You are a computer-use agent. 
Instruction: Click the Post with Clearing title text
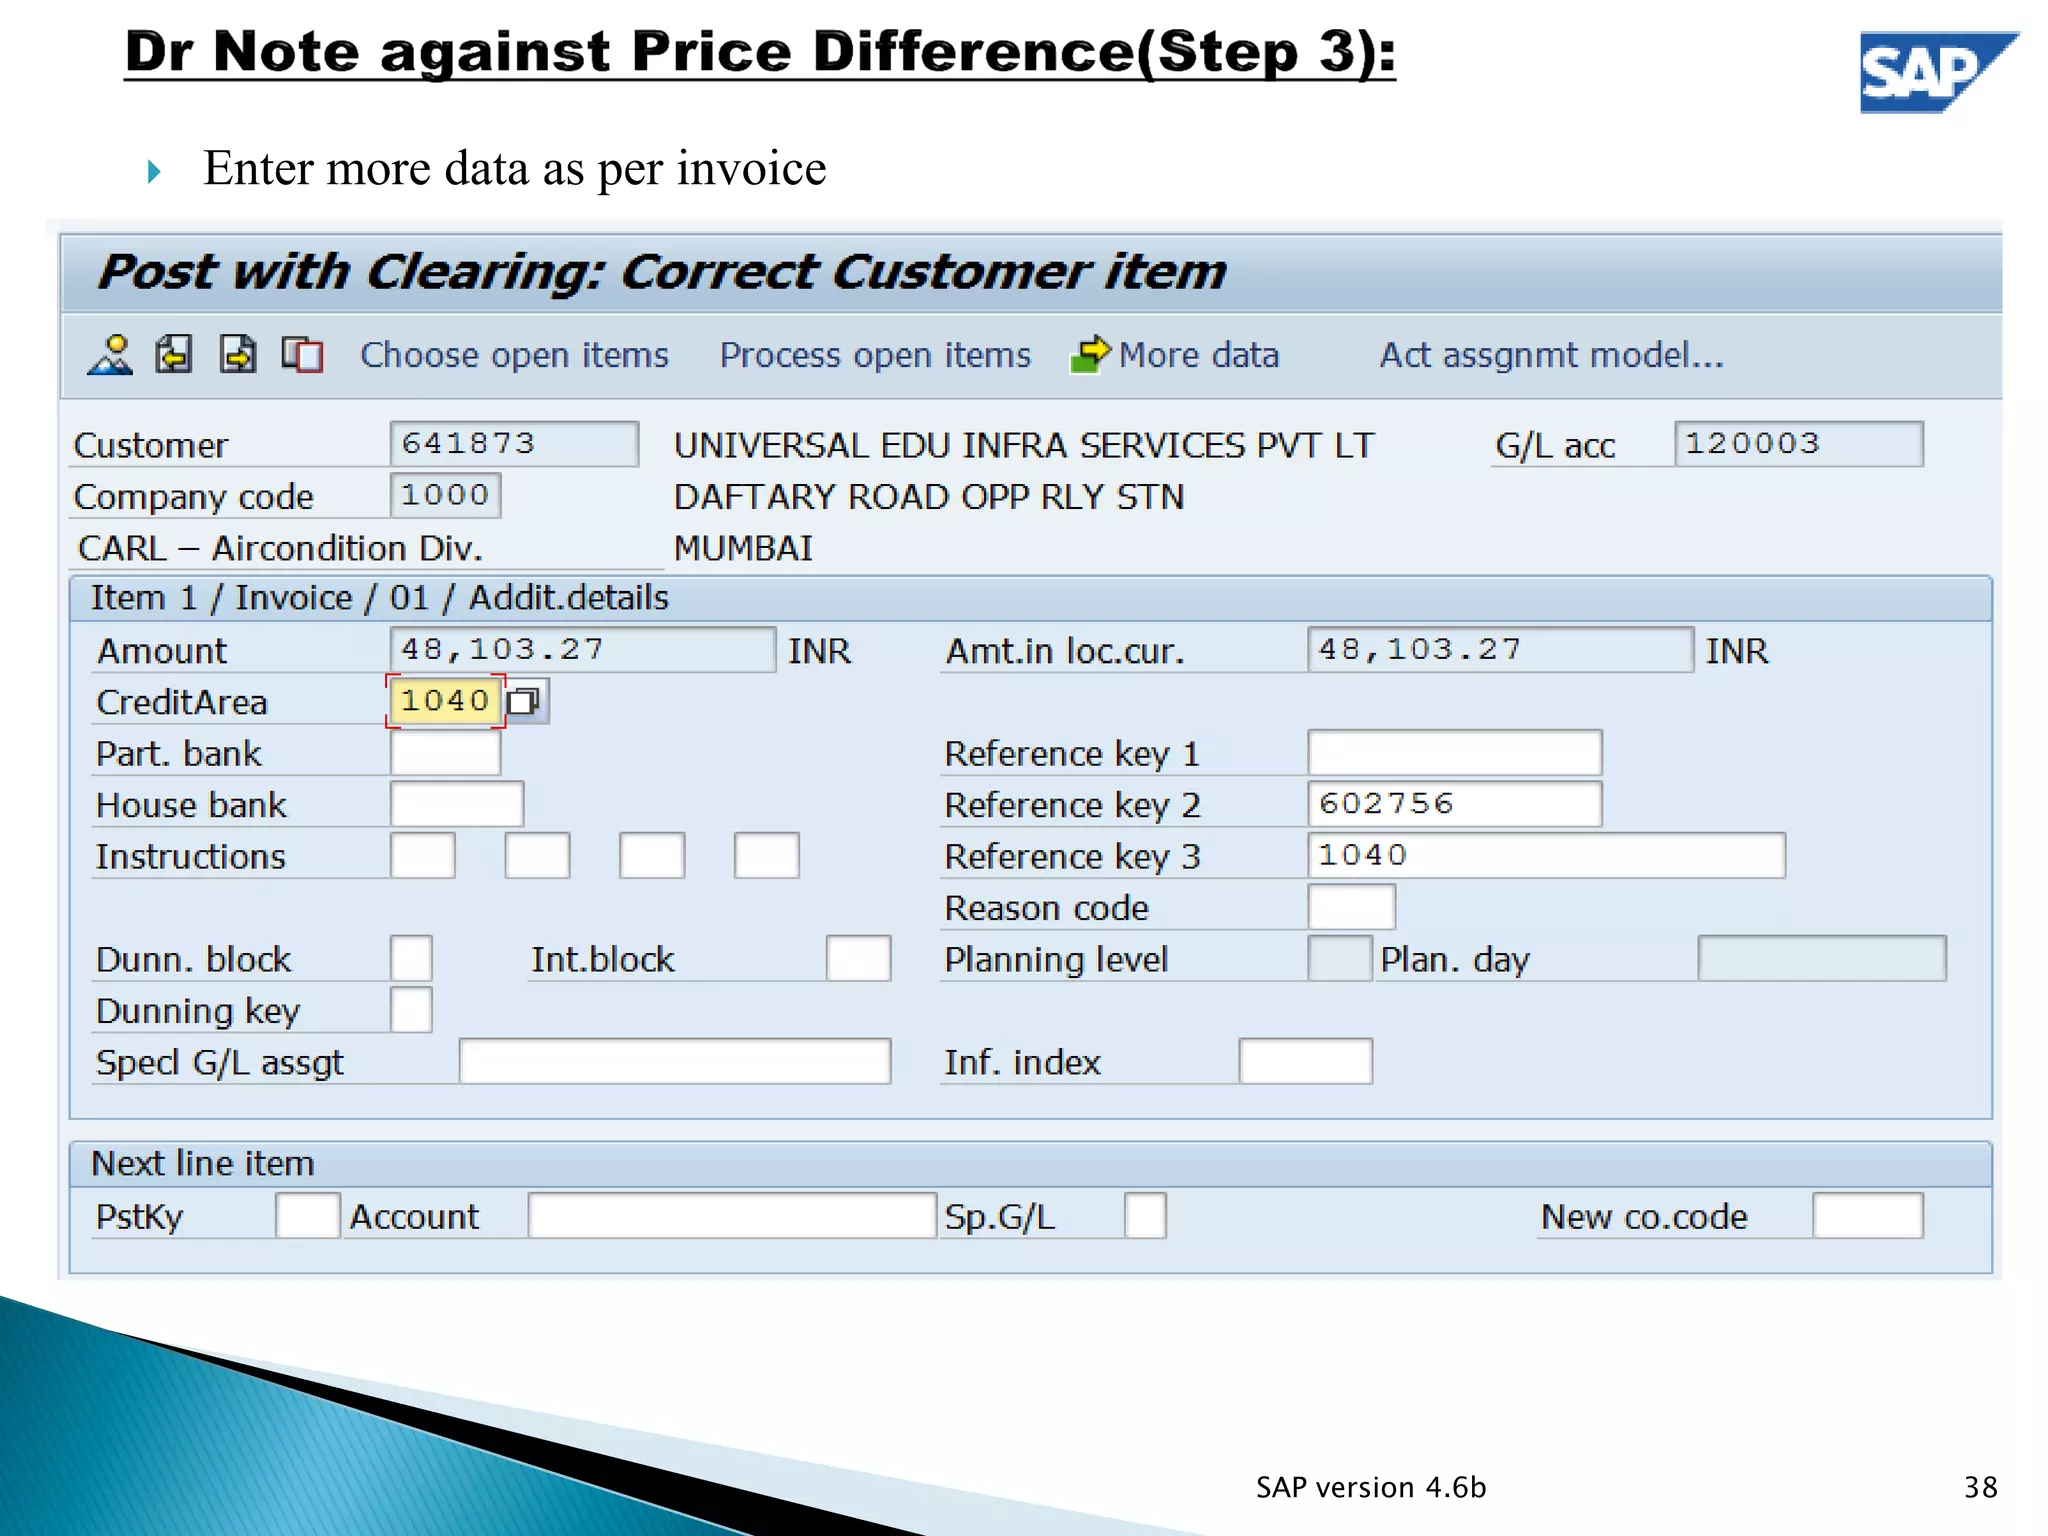(x=662, y=273)
